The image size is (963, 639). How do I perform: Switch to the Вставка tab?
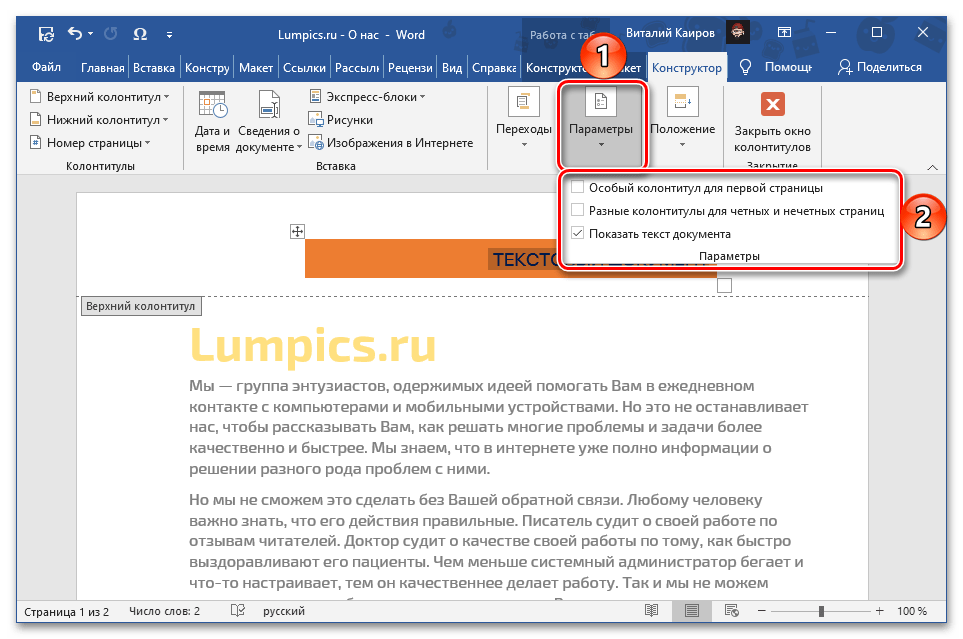click(x=154, y=68)
